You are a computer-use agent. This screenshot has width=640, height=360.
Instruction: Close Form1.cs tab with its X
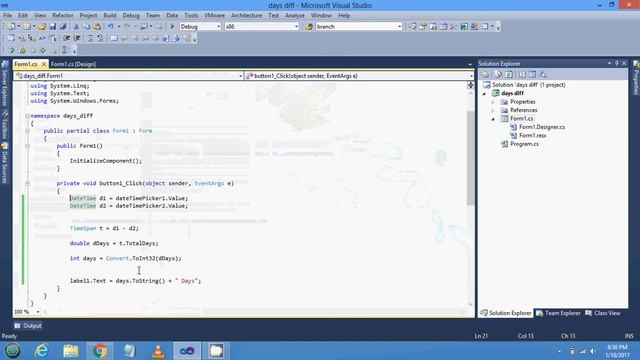pyautogui.click(x=44, y=64)
